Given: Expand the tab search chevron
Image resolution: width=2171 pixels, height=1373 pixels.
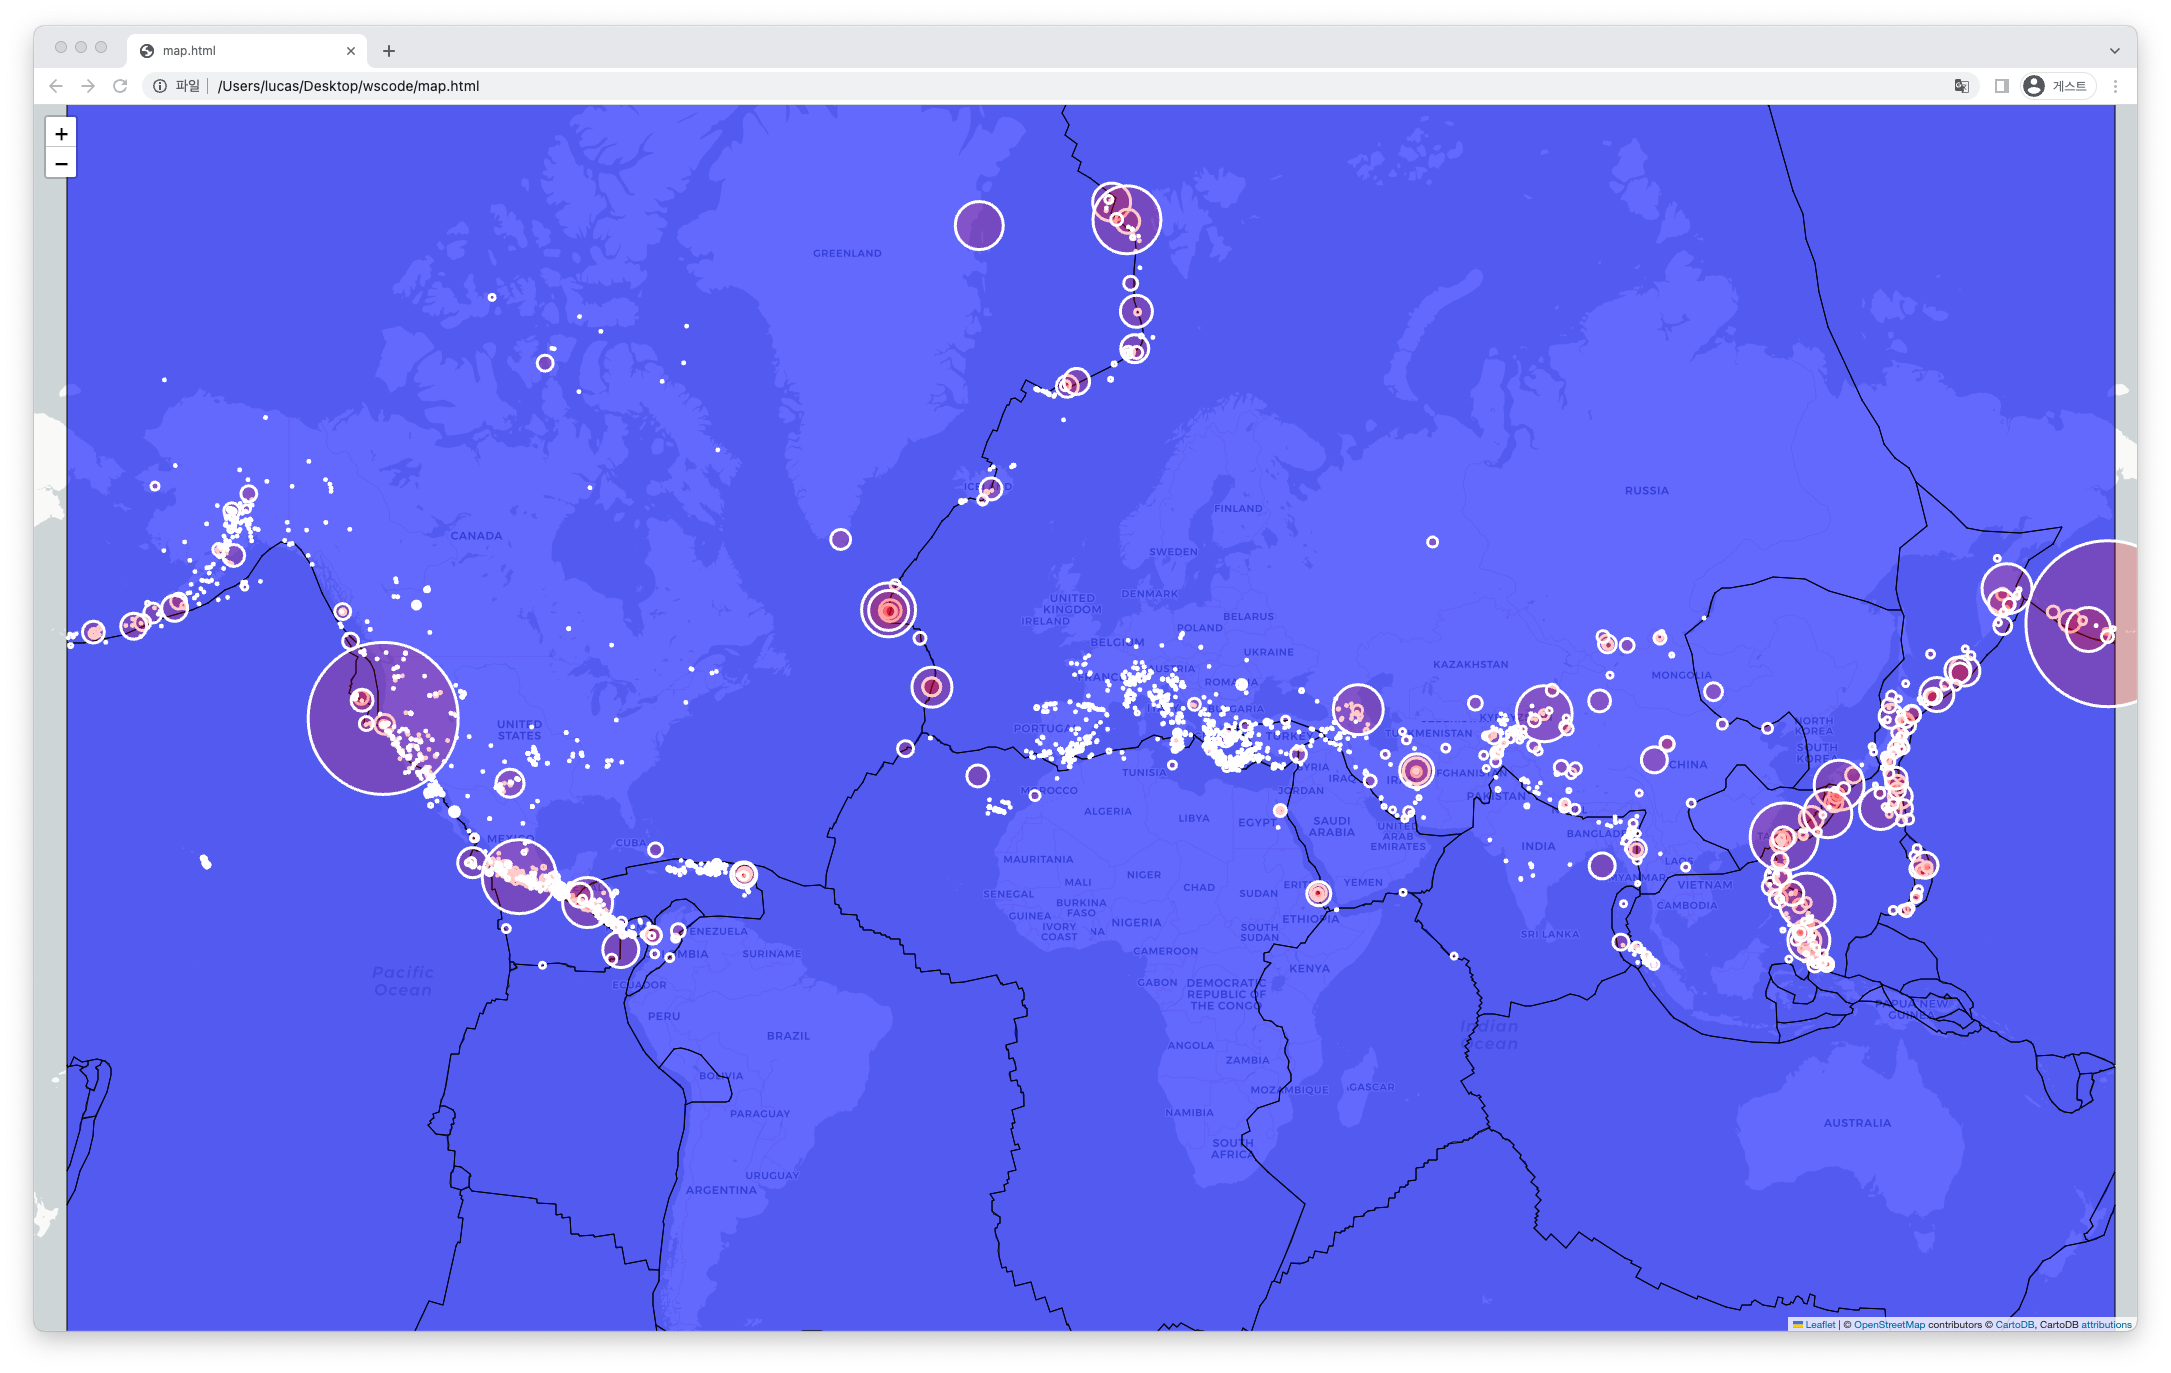Looking at the screenshot, I should click(2114, 50).
